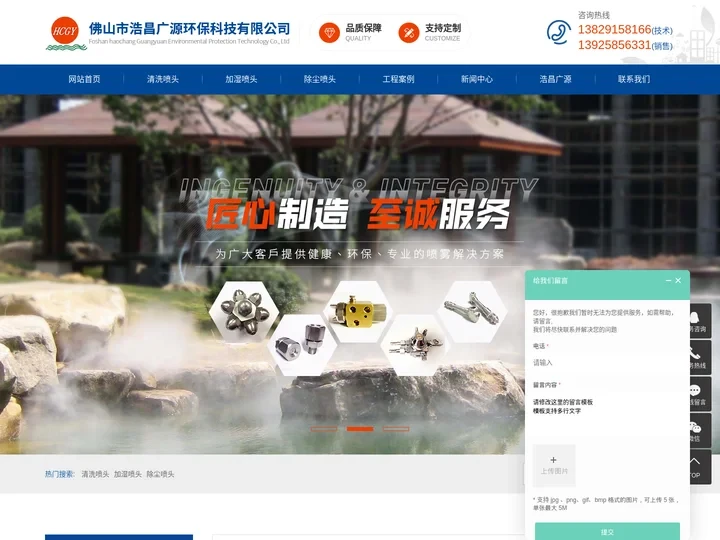Image resolution: width=720 pixels, height=540 pixels.
Task: Select 联系我们 in the navigation bar
Action: tap(633, 79)
